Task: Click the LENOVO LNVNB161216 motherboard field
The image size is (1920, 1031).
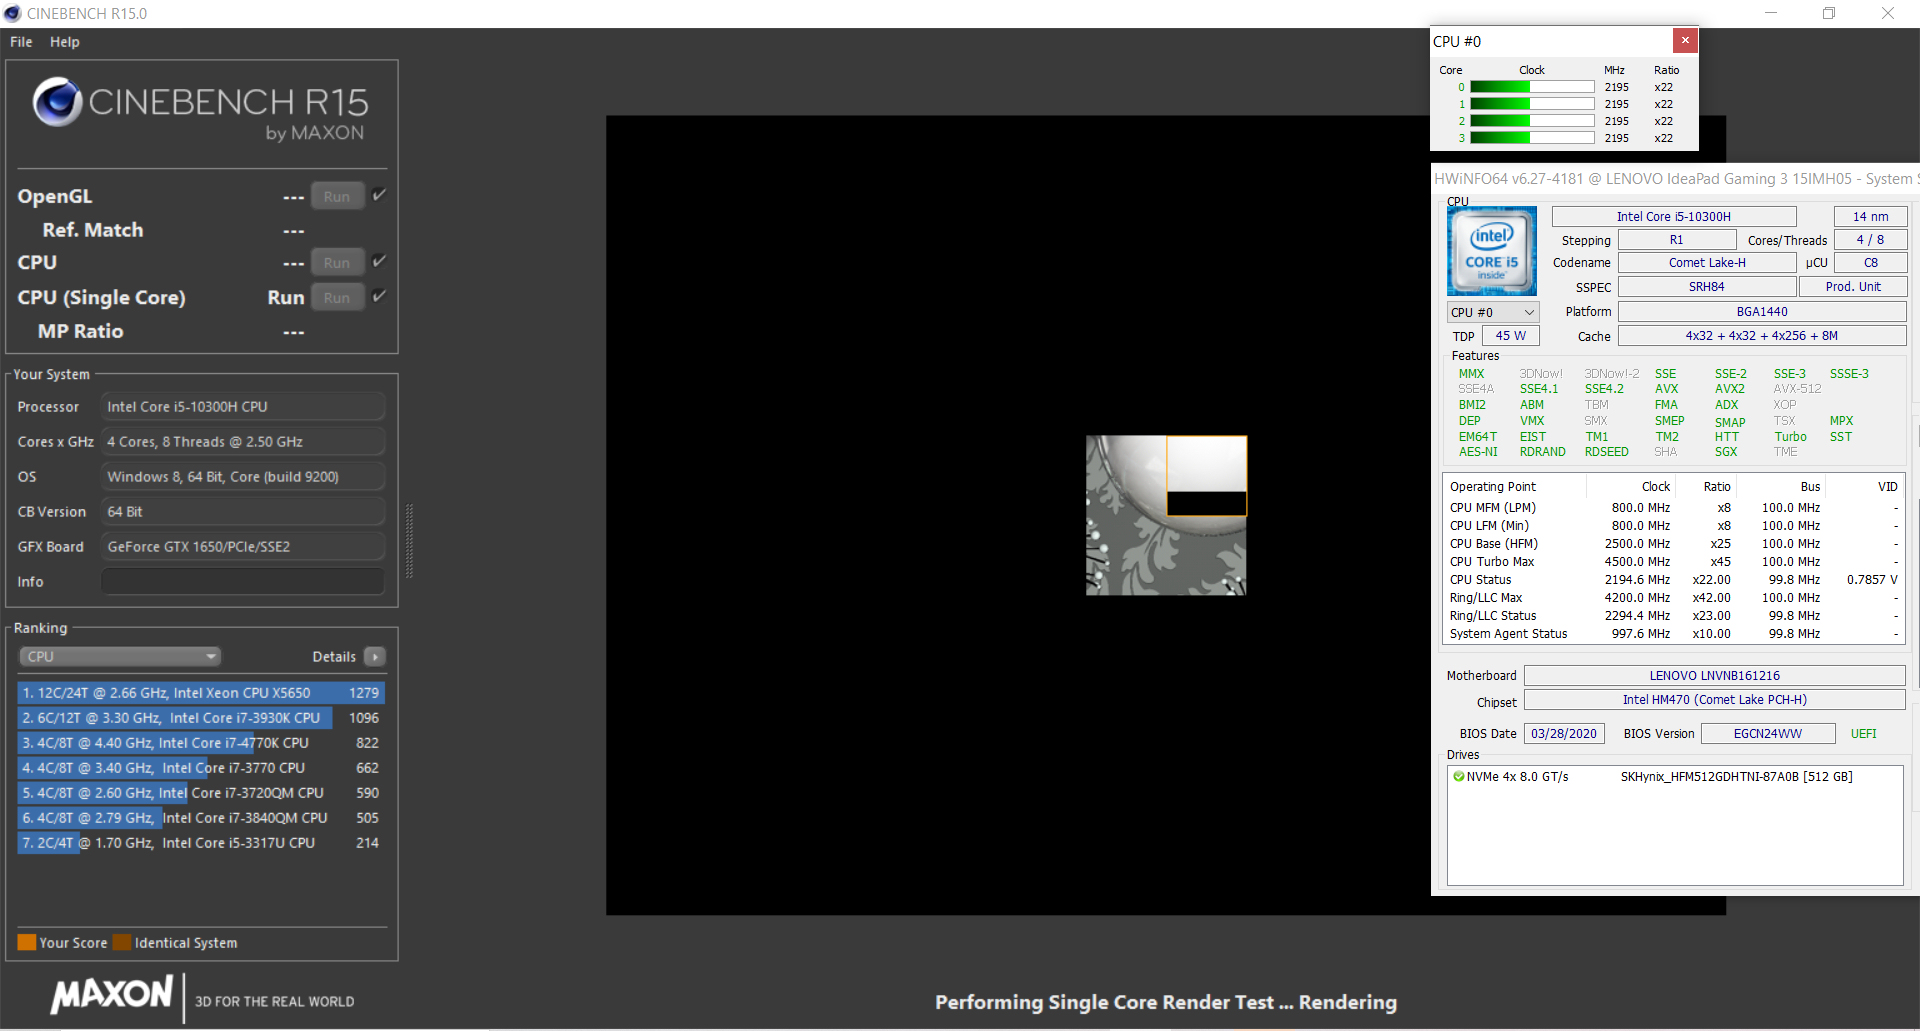Action: pyautogui.click(x=1715, y=676)
